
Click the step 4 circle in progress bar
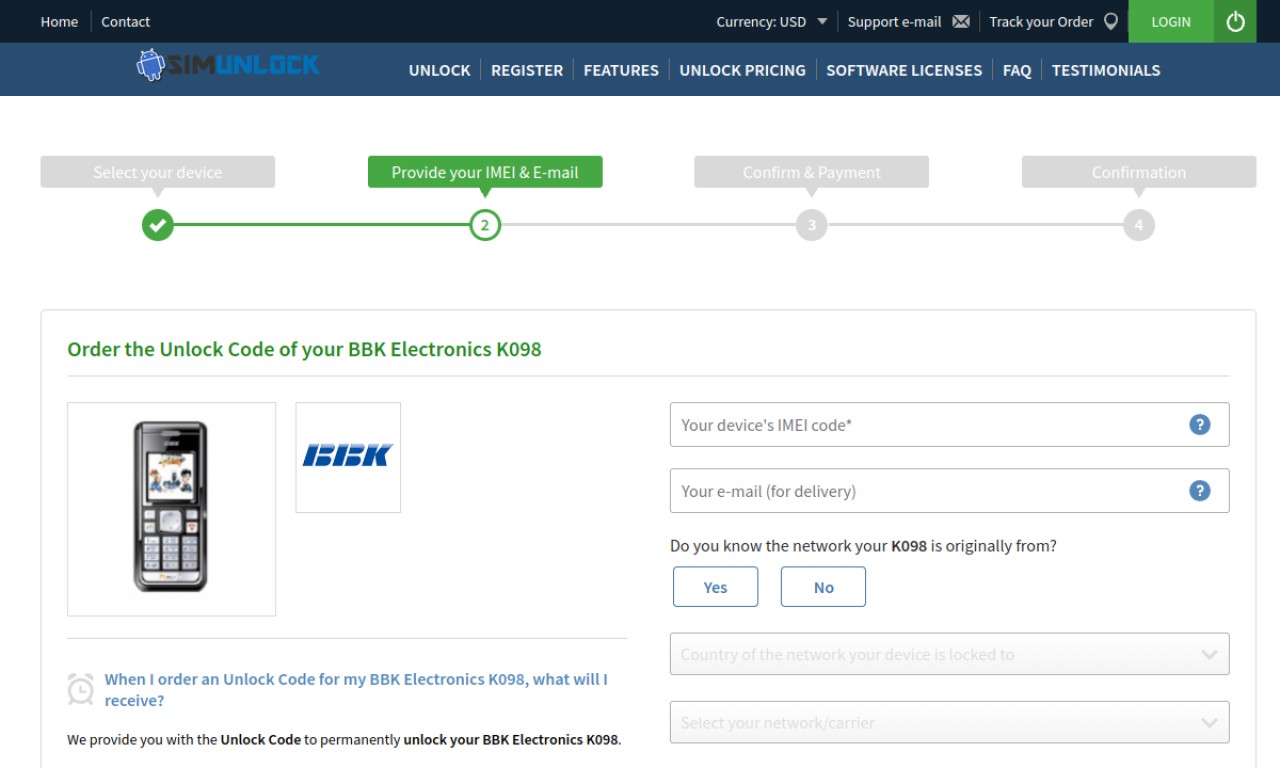[x=1139, y=225]
